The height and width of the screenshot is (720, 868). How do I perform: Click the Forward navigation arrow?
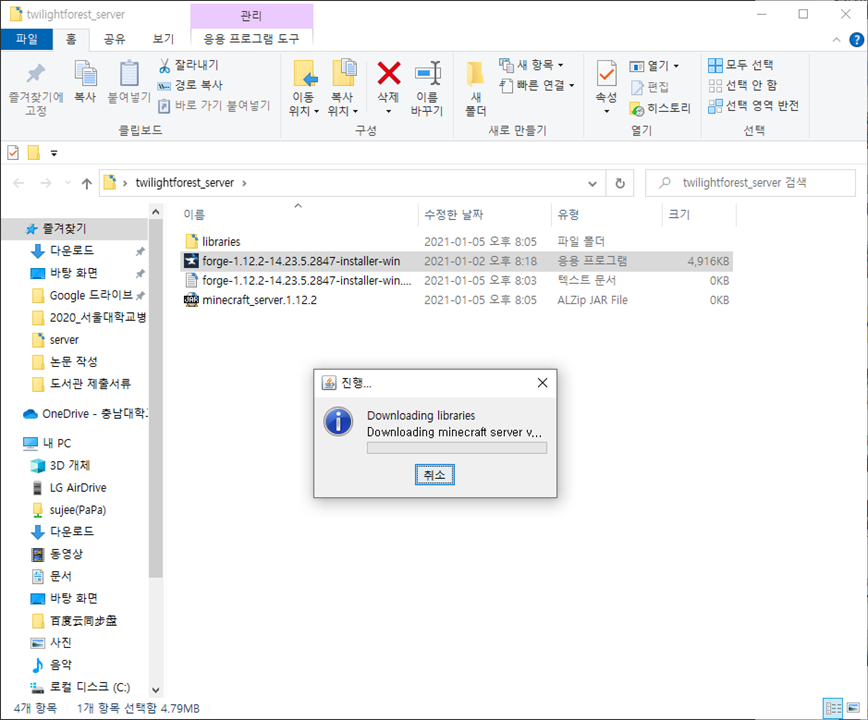pyautogui.click(x=46, y=183)
